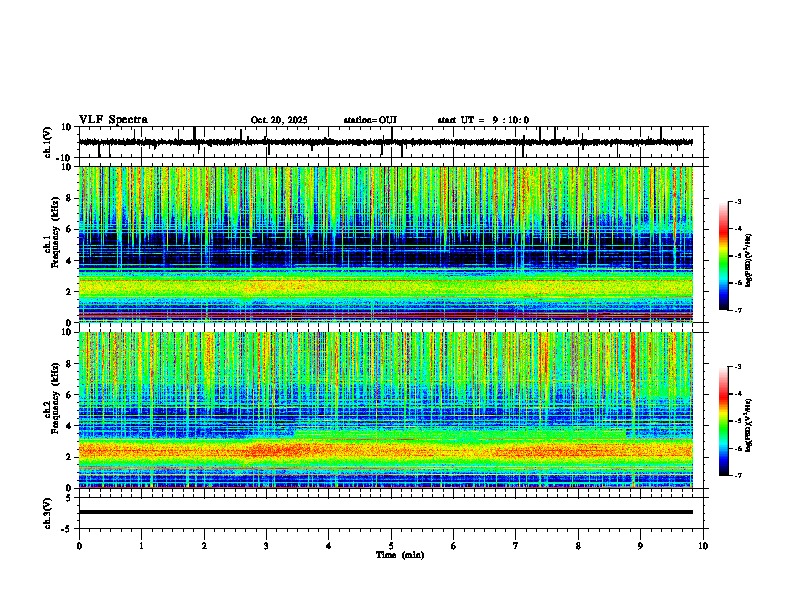Click the ch.1 color scale bar

724,256
